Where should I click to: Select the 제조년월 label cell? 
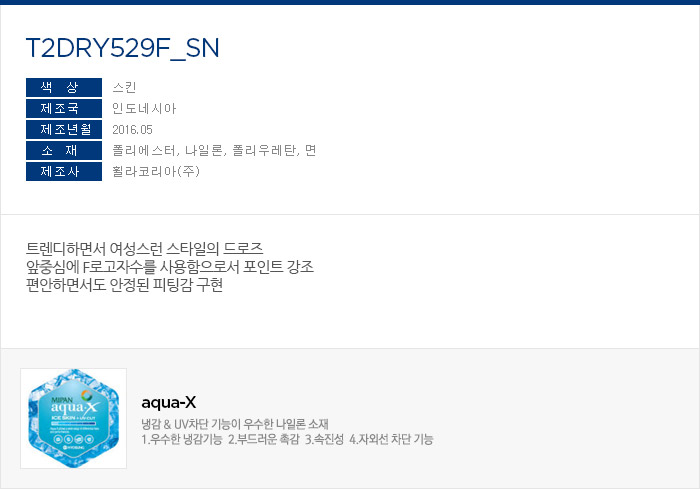click(x=64, y=130)
